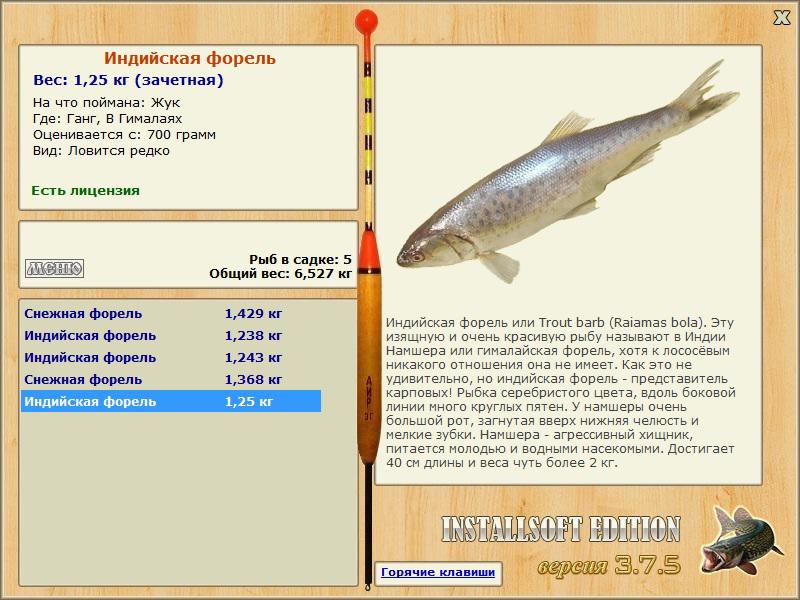The height and width of the screenshot is (600, 800).
Task: Click the Общий вес: 6,527 кг total
Action: [x=281, y=274]
